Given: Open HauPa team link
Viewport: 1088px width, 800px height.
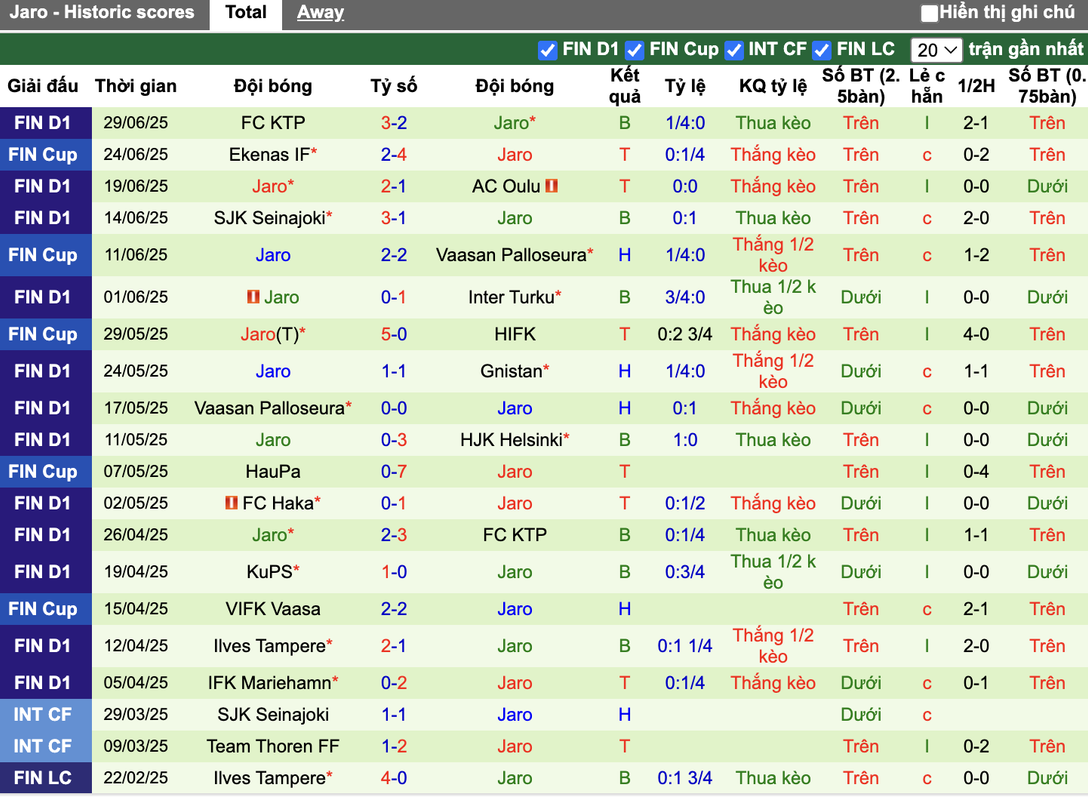Looking at the screenshot, I should (273, 472).
